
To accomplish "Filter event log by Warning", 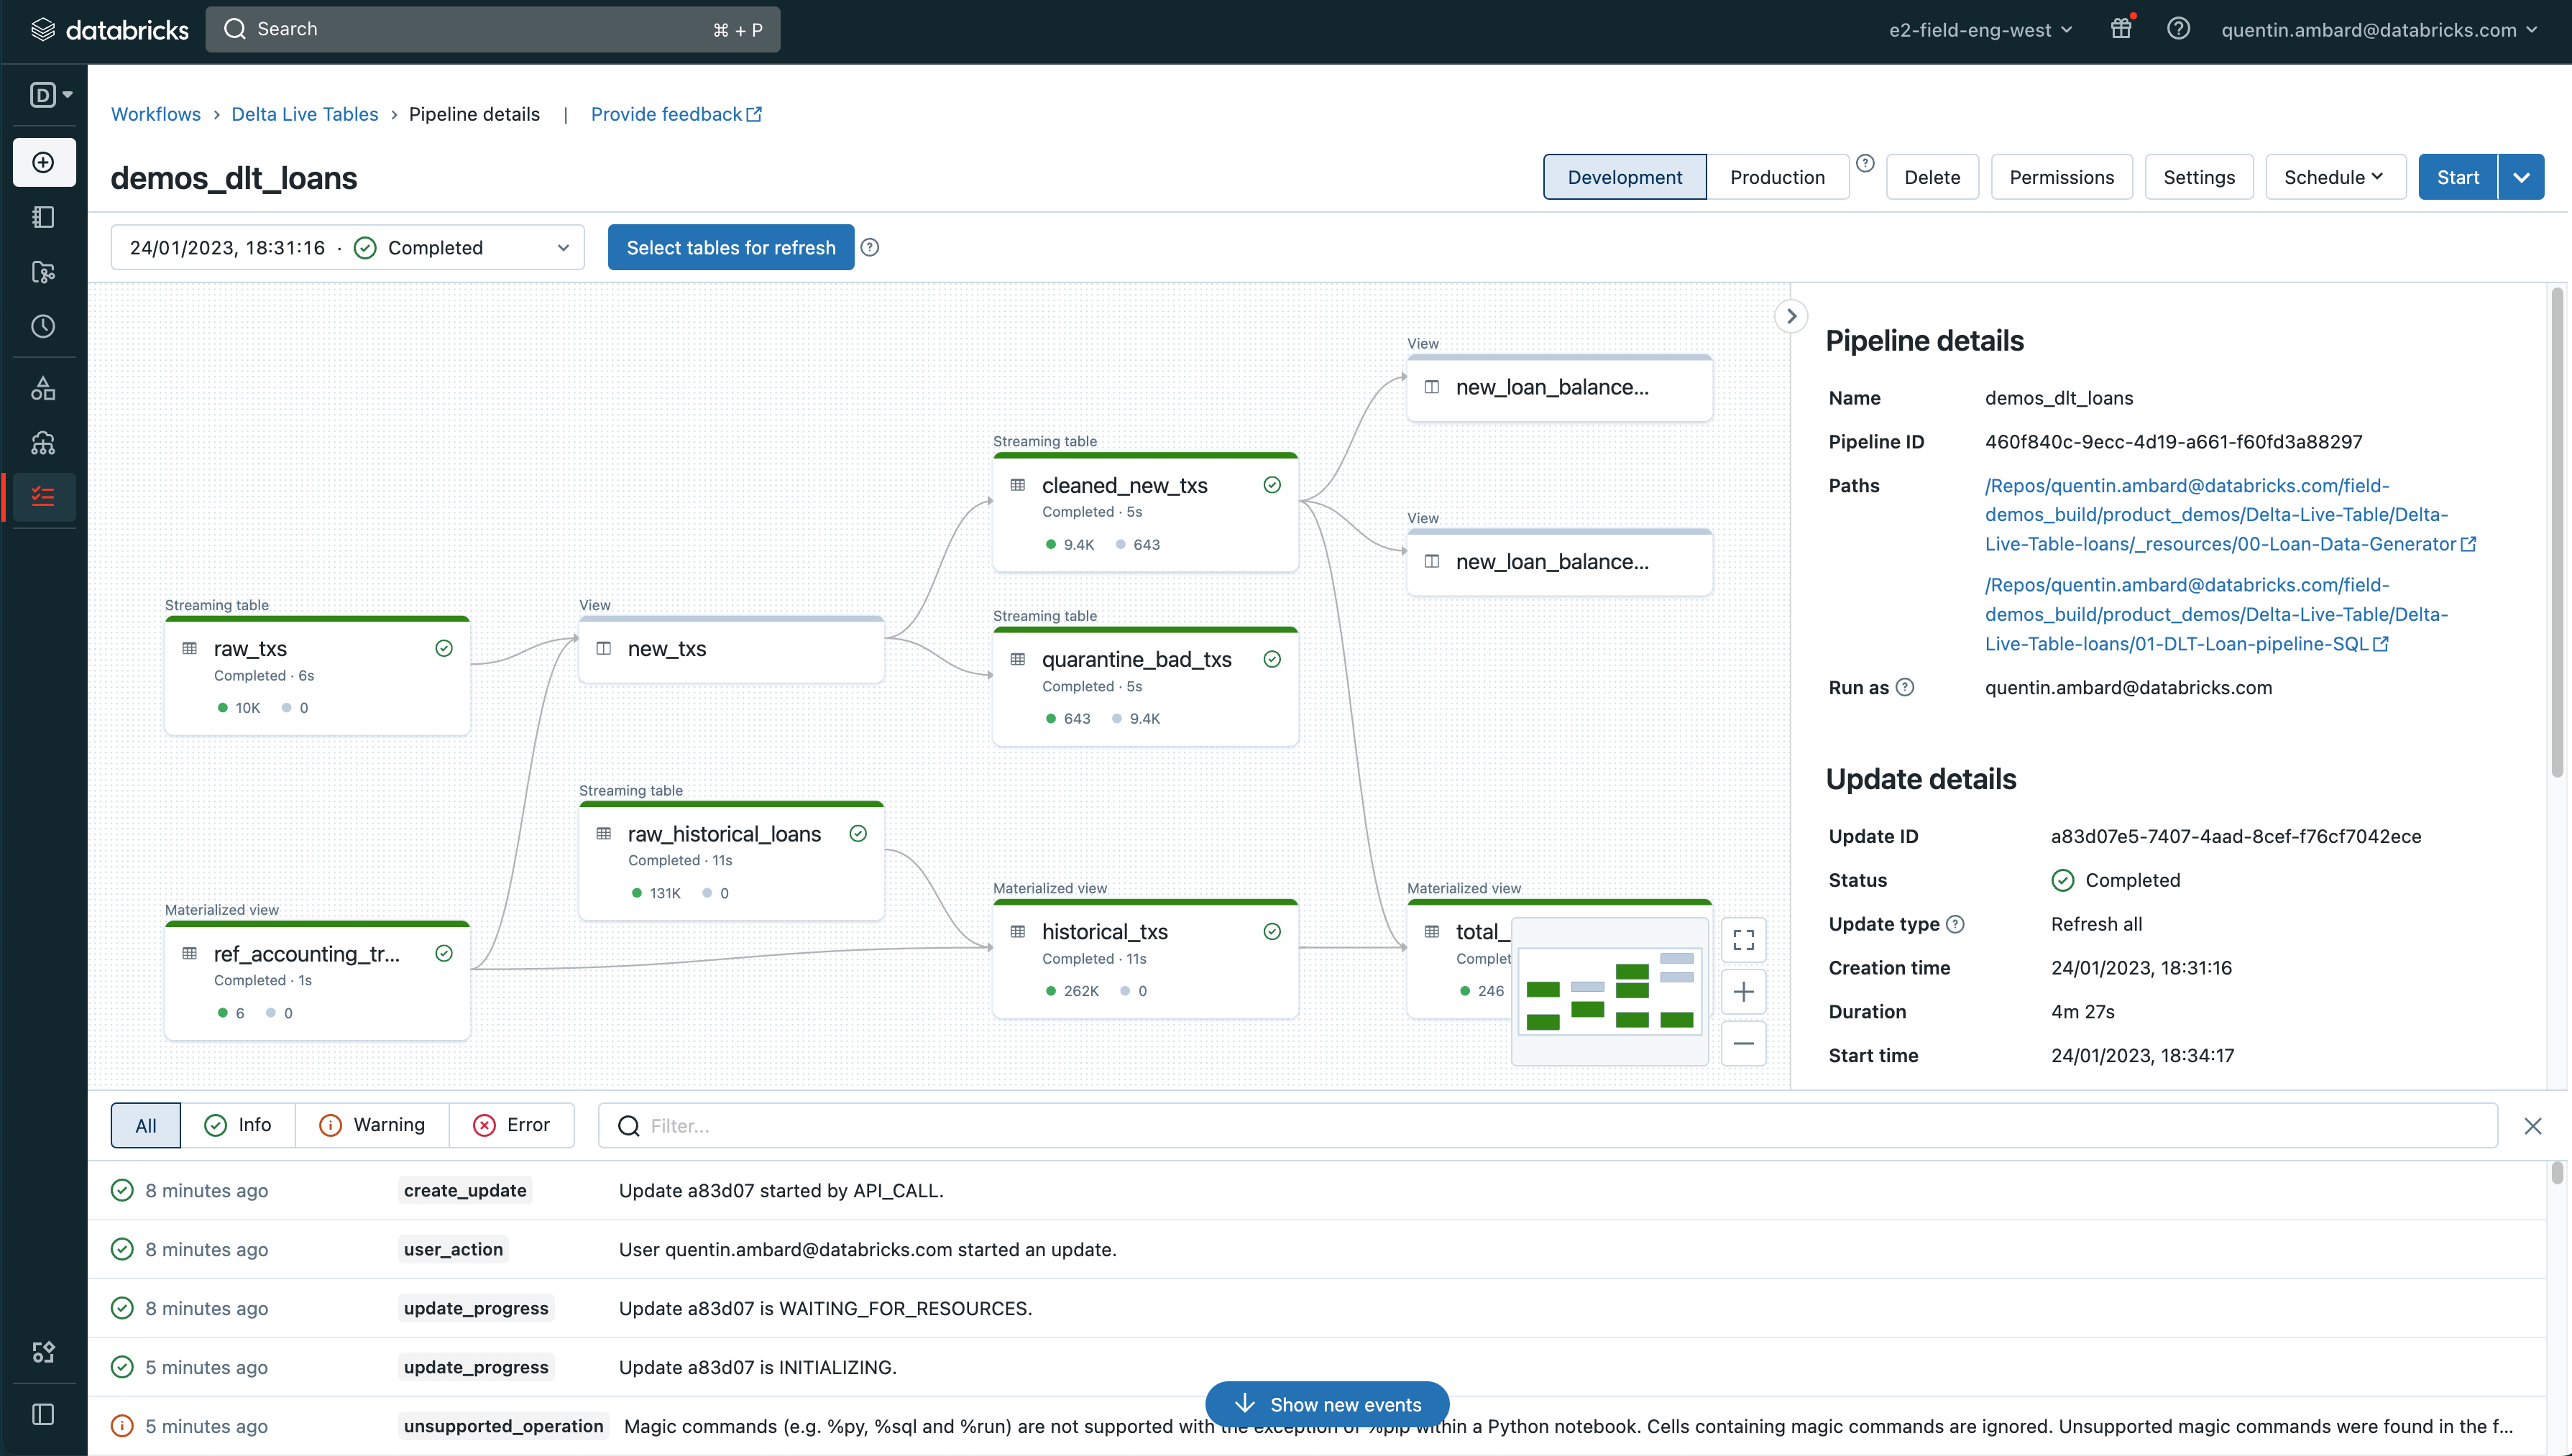I will (372, 1125).
